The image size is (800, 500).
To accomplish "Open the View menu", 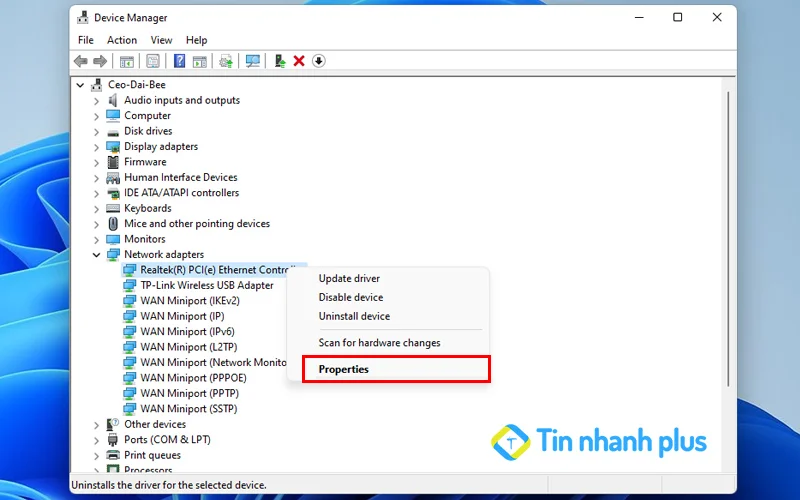I will coord(161,40).
